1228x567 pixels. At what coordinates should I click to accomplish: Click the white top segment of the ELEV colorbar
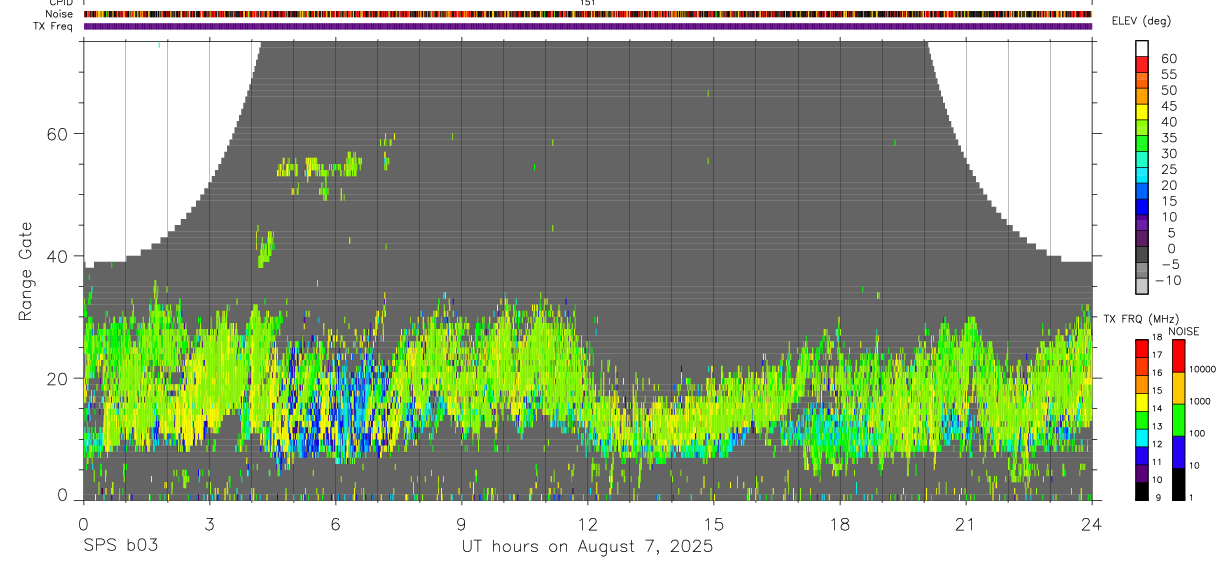(x=1141, y=48)
